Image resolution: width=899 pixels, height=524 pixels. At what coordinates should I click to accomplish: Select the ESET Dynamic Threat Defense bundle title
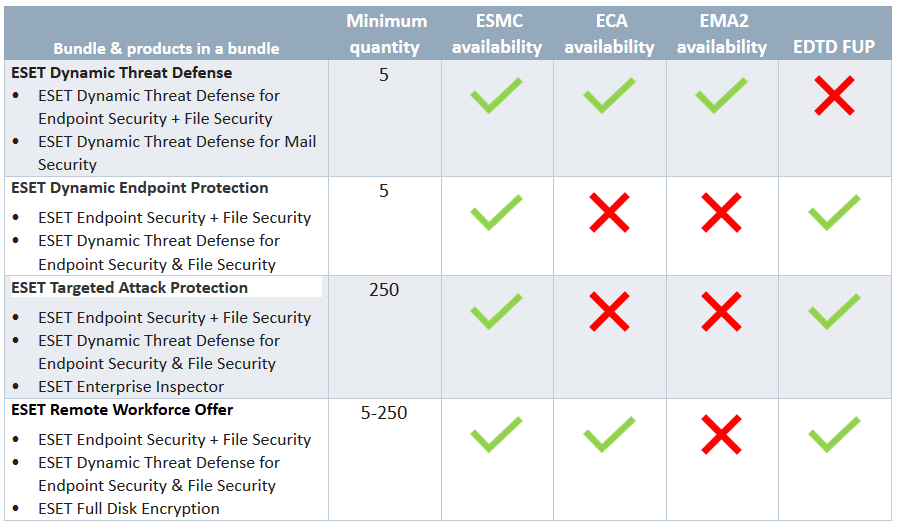click(122, 73)
